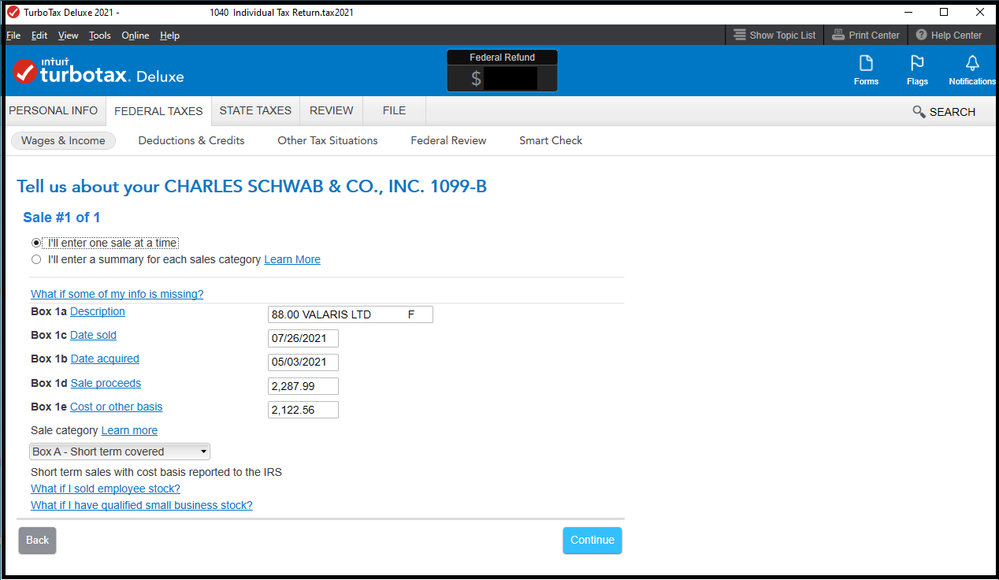Maximize the TurboTax window

pyautogui.click(x=944, y=12)
